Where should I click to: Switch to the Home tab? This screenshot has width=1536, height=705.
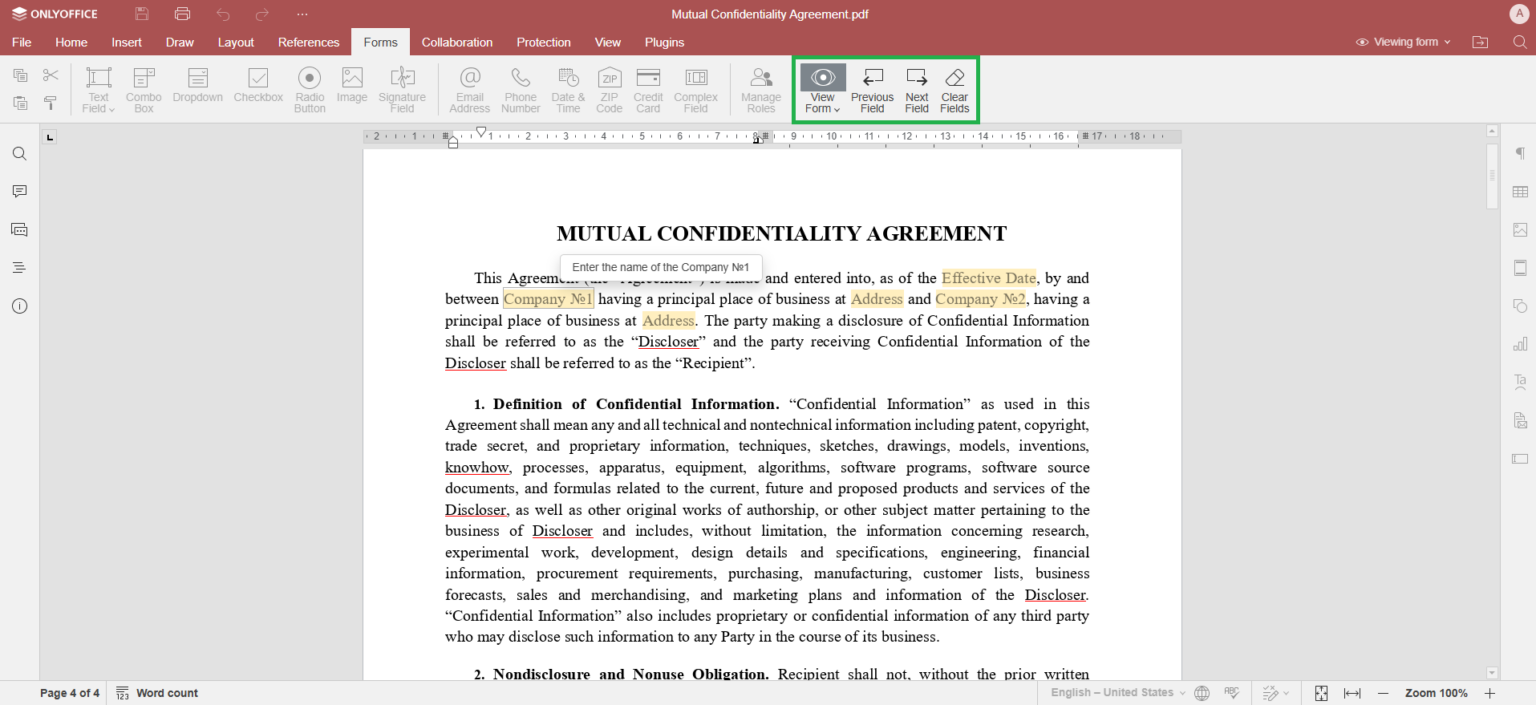[71, 42]
